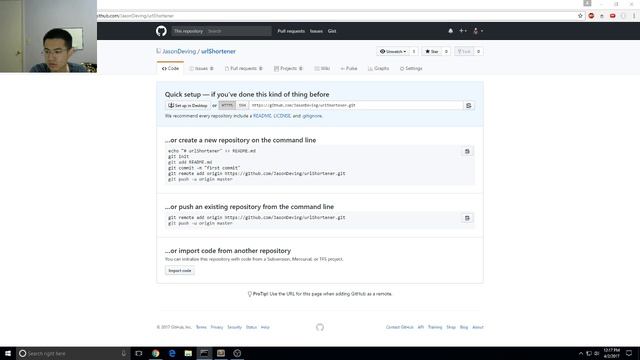Click the repository clone URL field
Screen dimensions: 640x360
356,105
